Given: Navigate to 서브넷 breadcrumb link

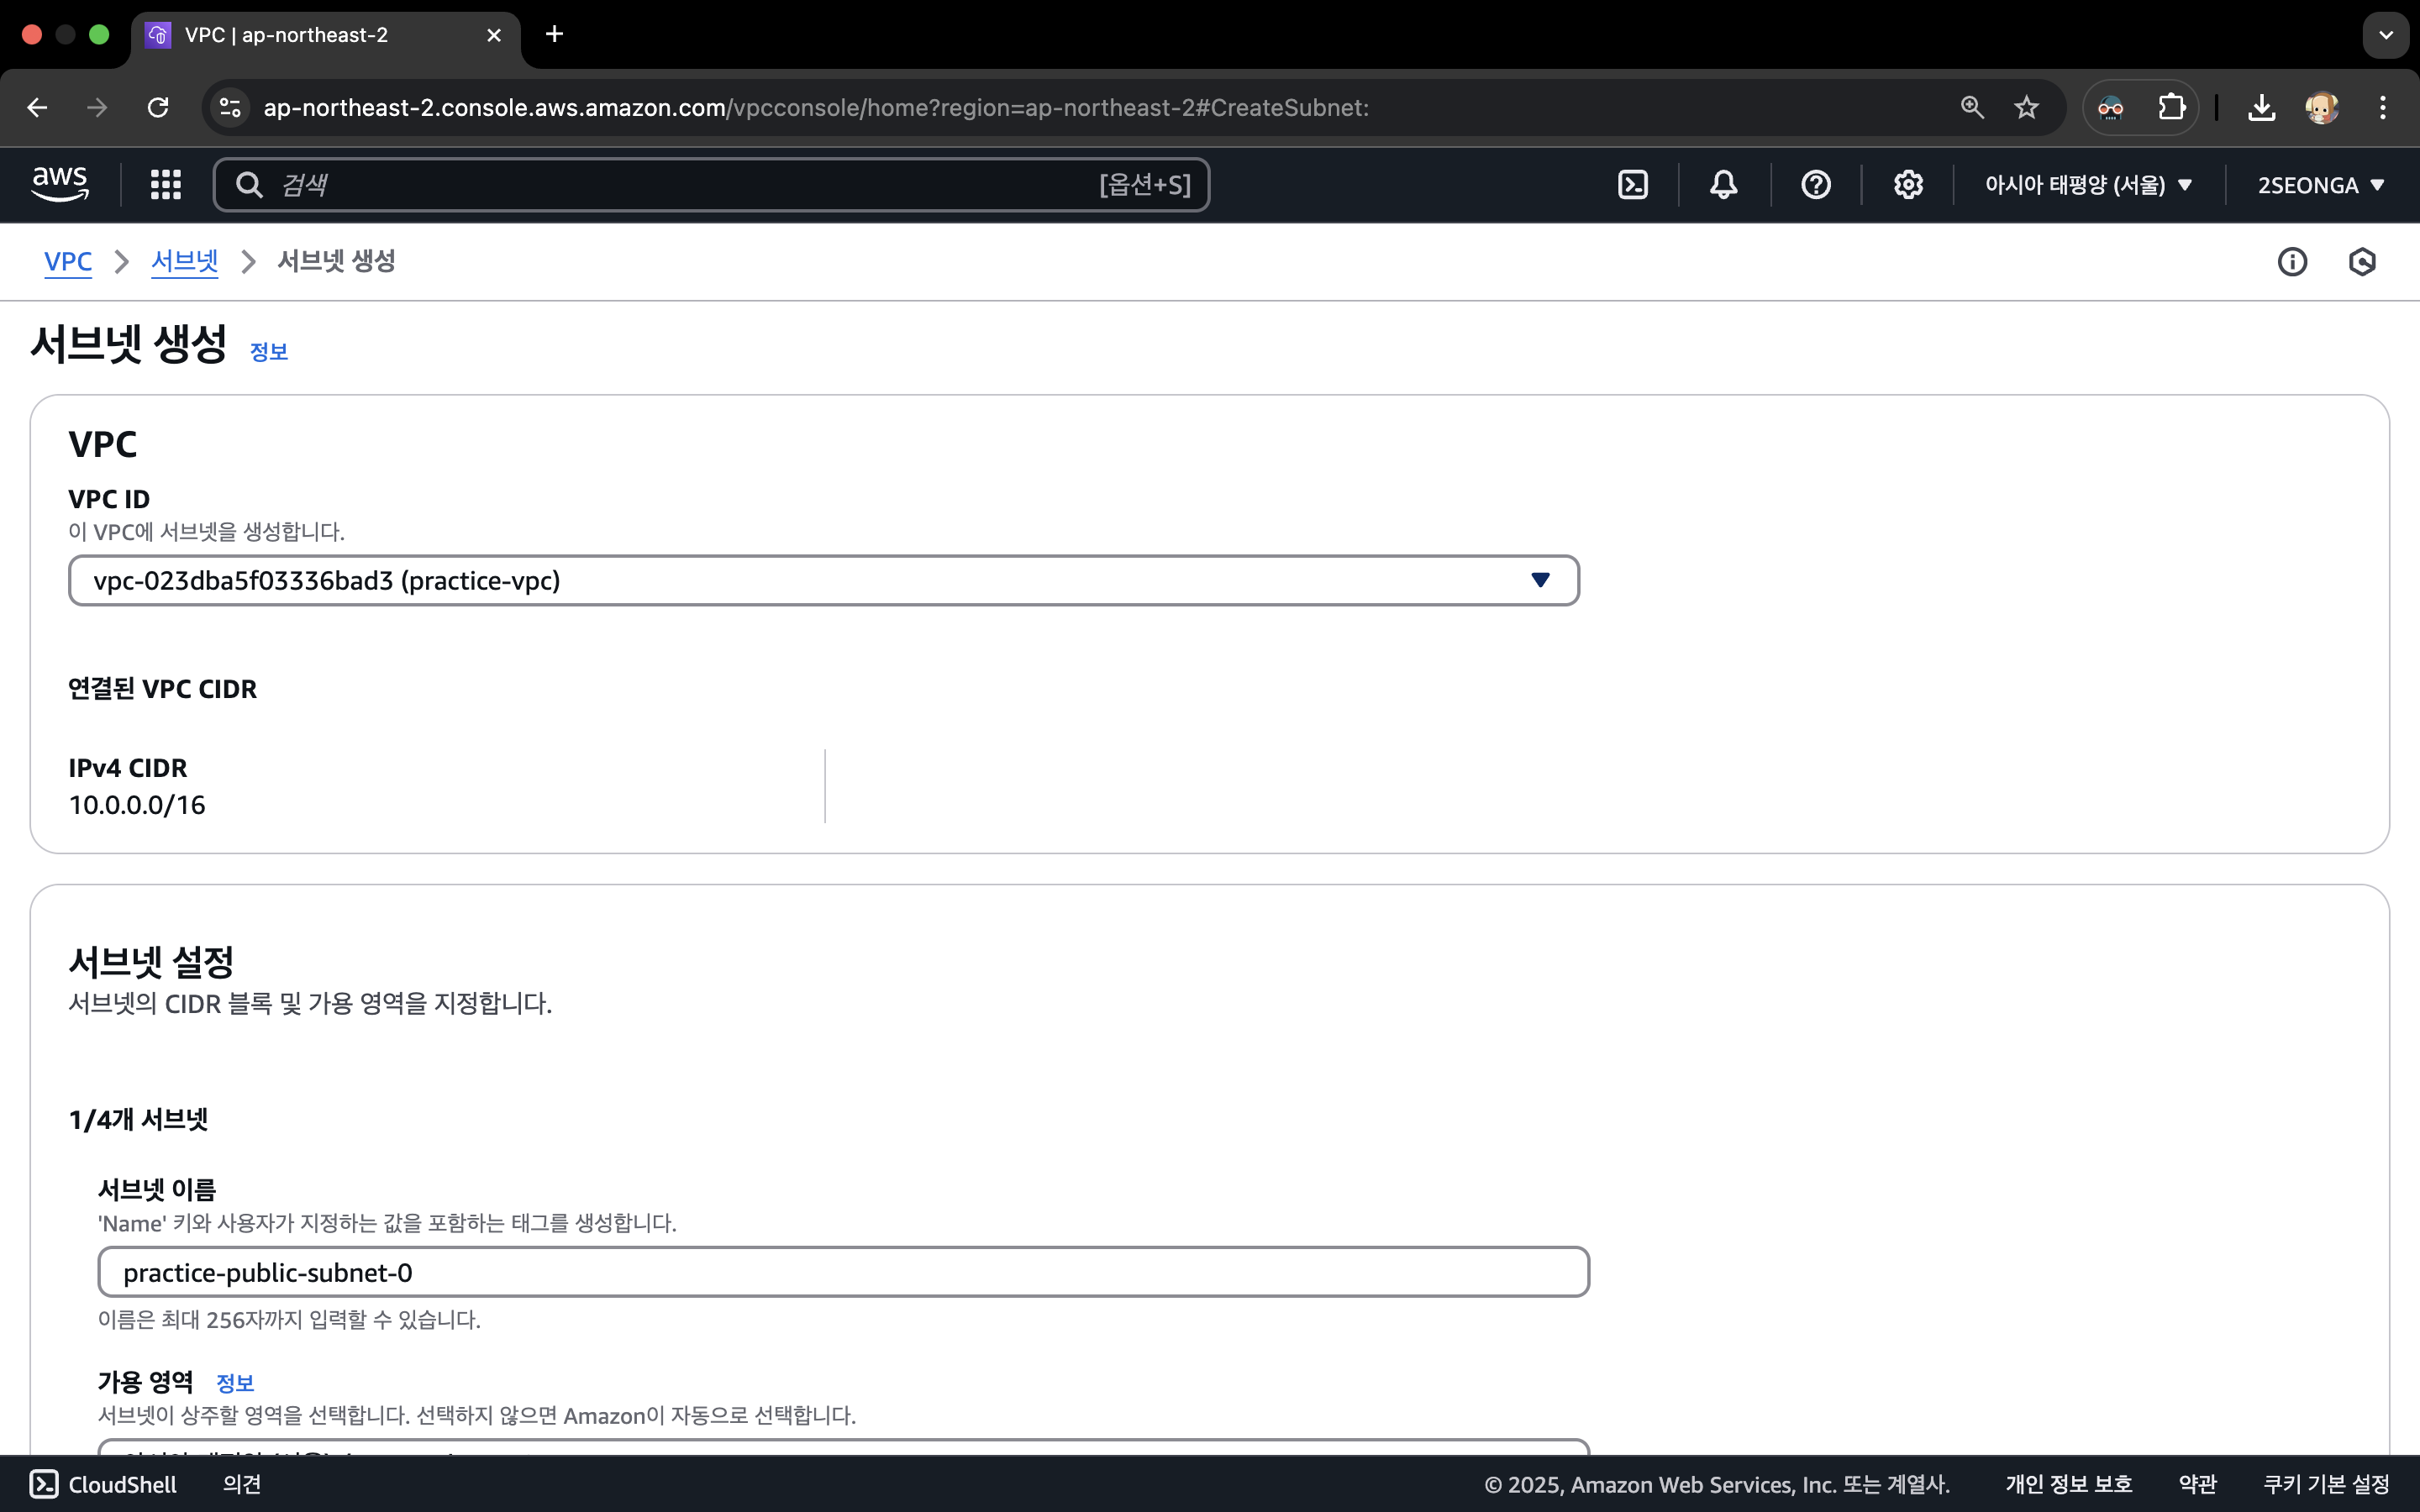Looking at the screenshot, I should 184,262.
